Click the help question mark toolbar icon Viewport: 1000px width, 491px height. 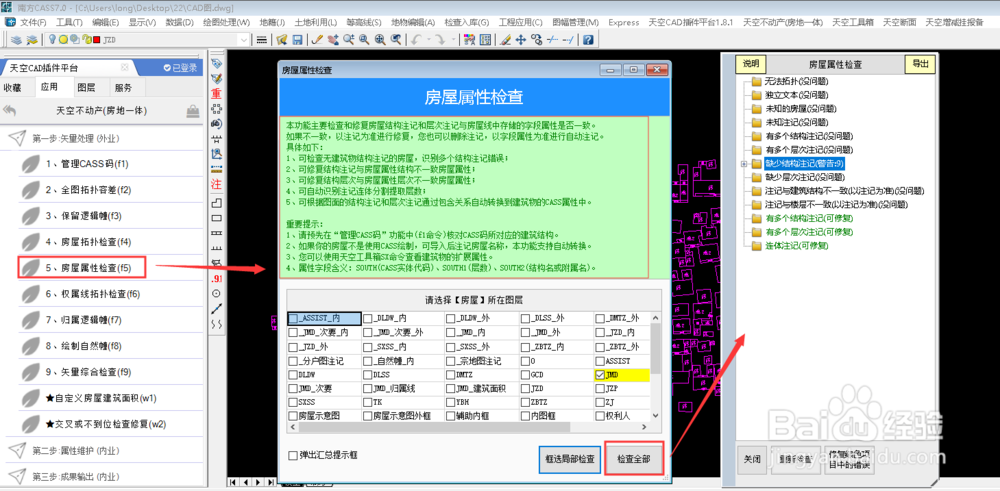point(587,40)
